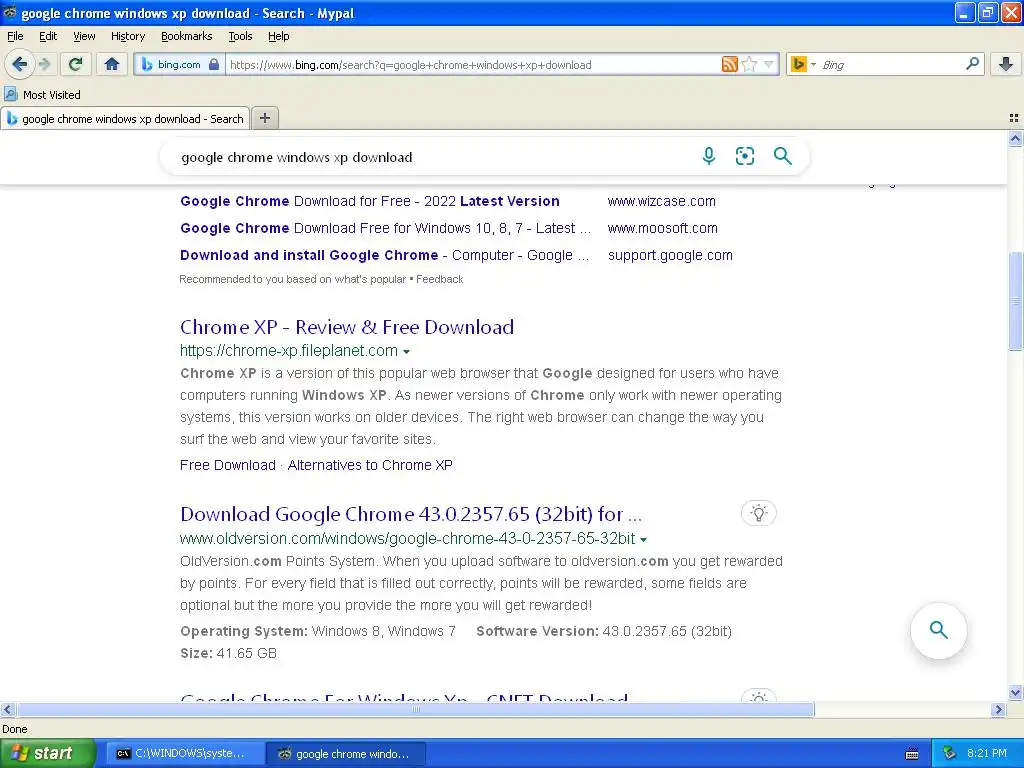Open the URL history dropdown arrow

click(x=769, y=64)
